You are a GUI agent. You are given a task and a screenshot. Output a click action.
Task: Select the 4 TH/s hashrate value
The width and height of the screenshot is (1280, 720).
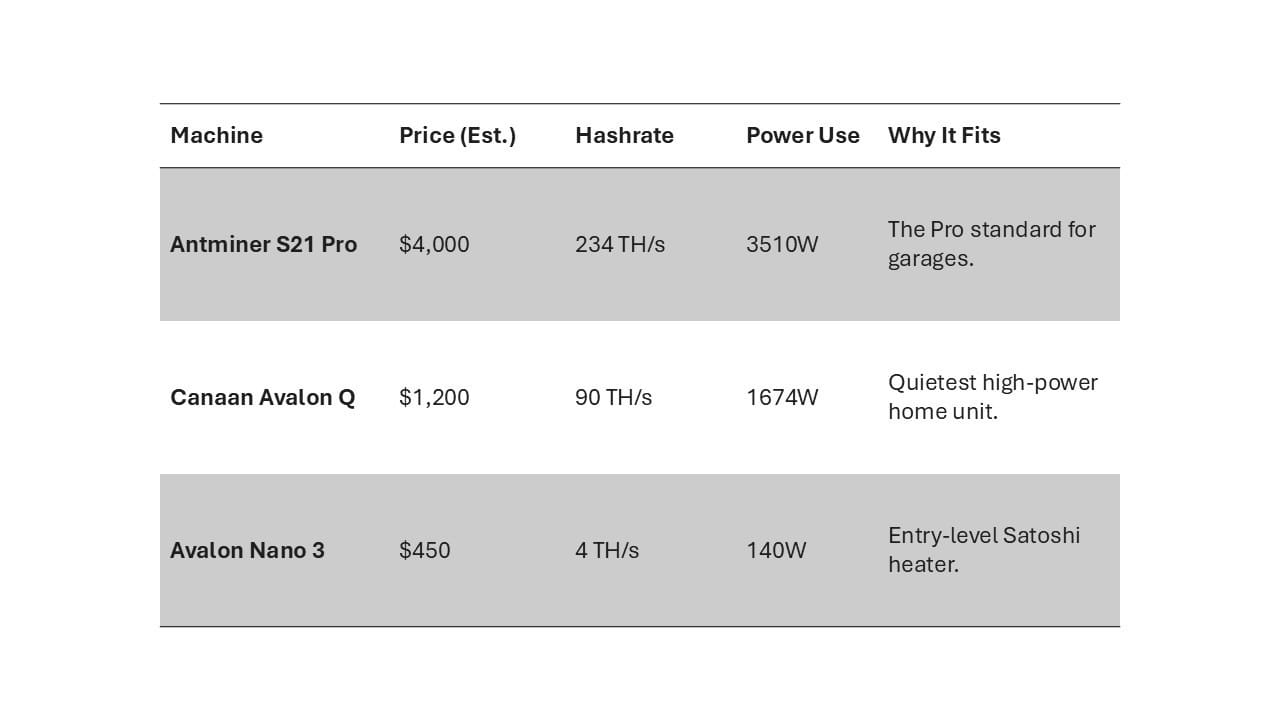(607, 551)
